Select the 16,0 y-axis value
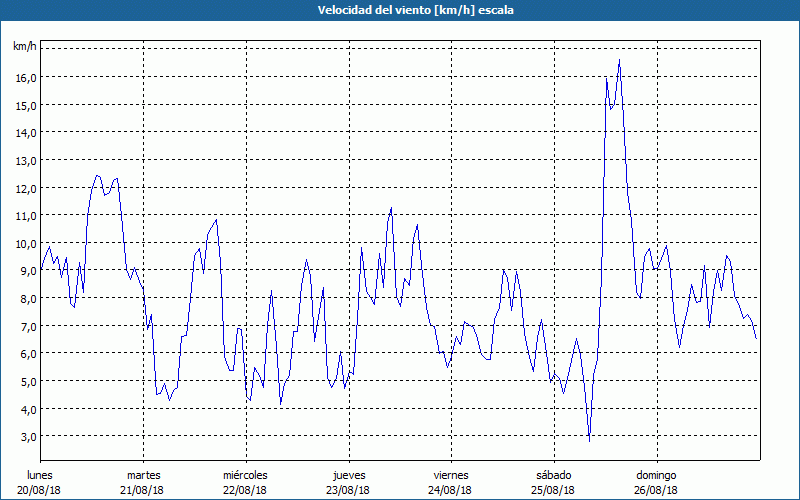The width and height of the screenshot is (800, 500). tap(26, 78)
